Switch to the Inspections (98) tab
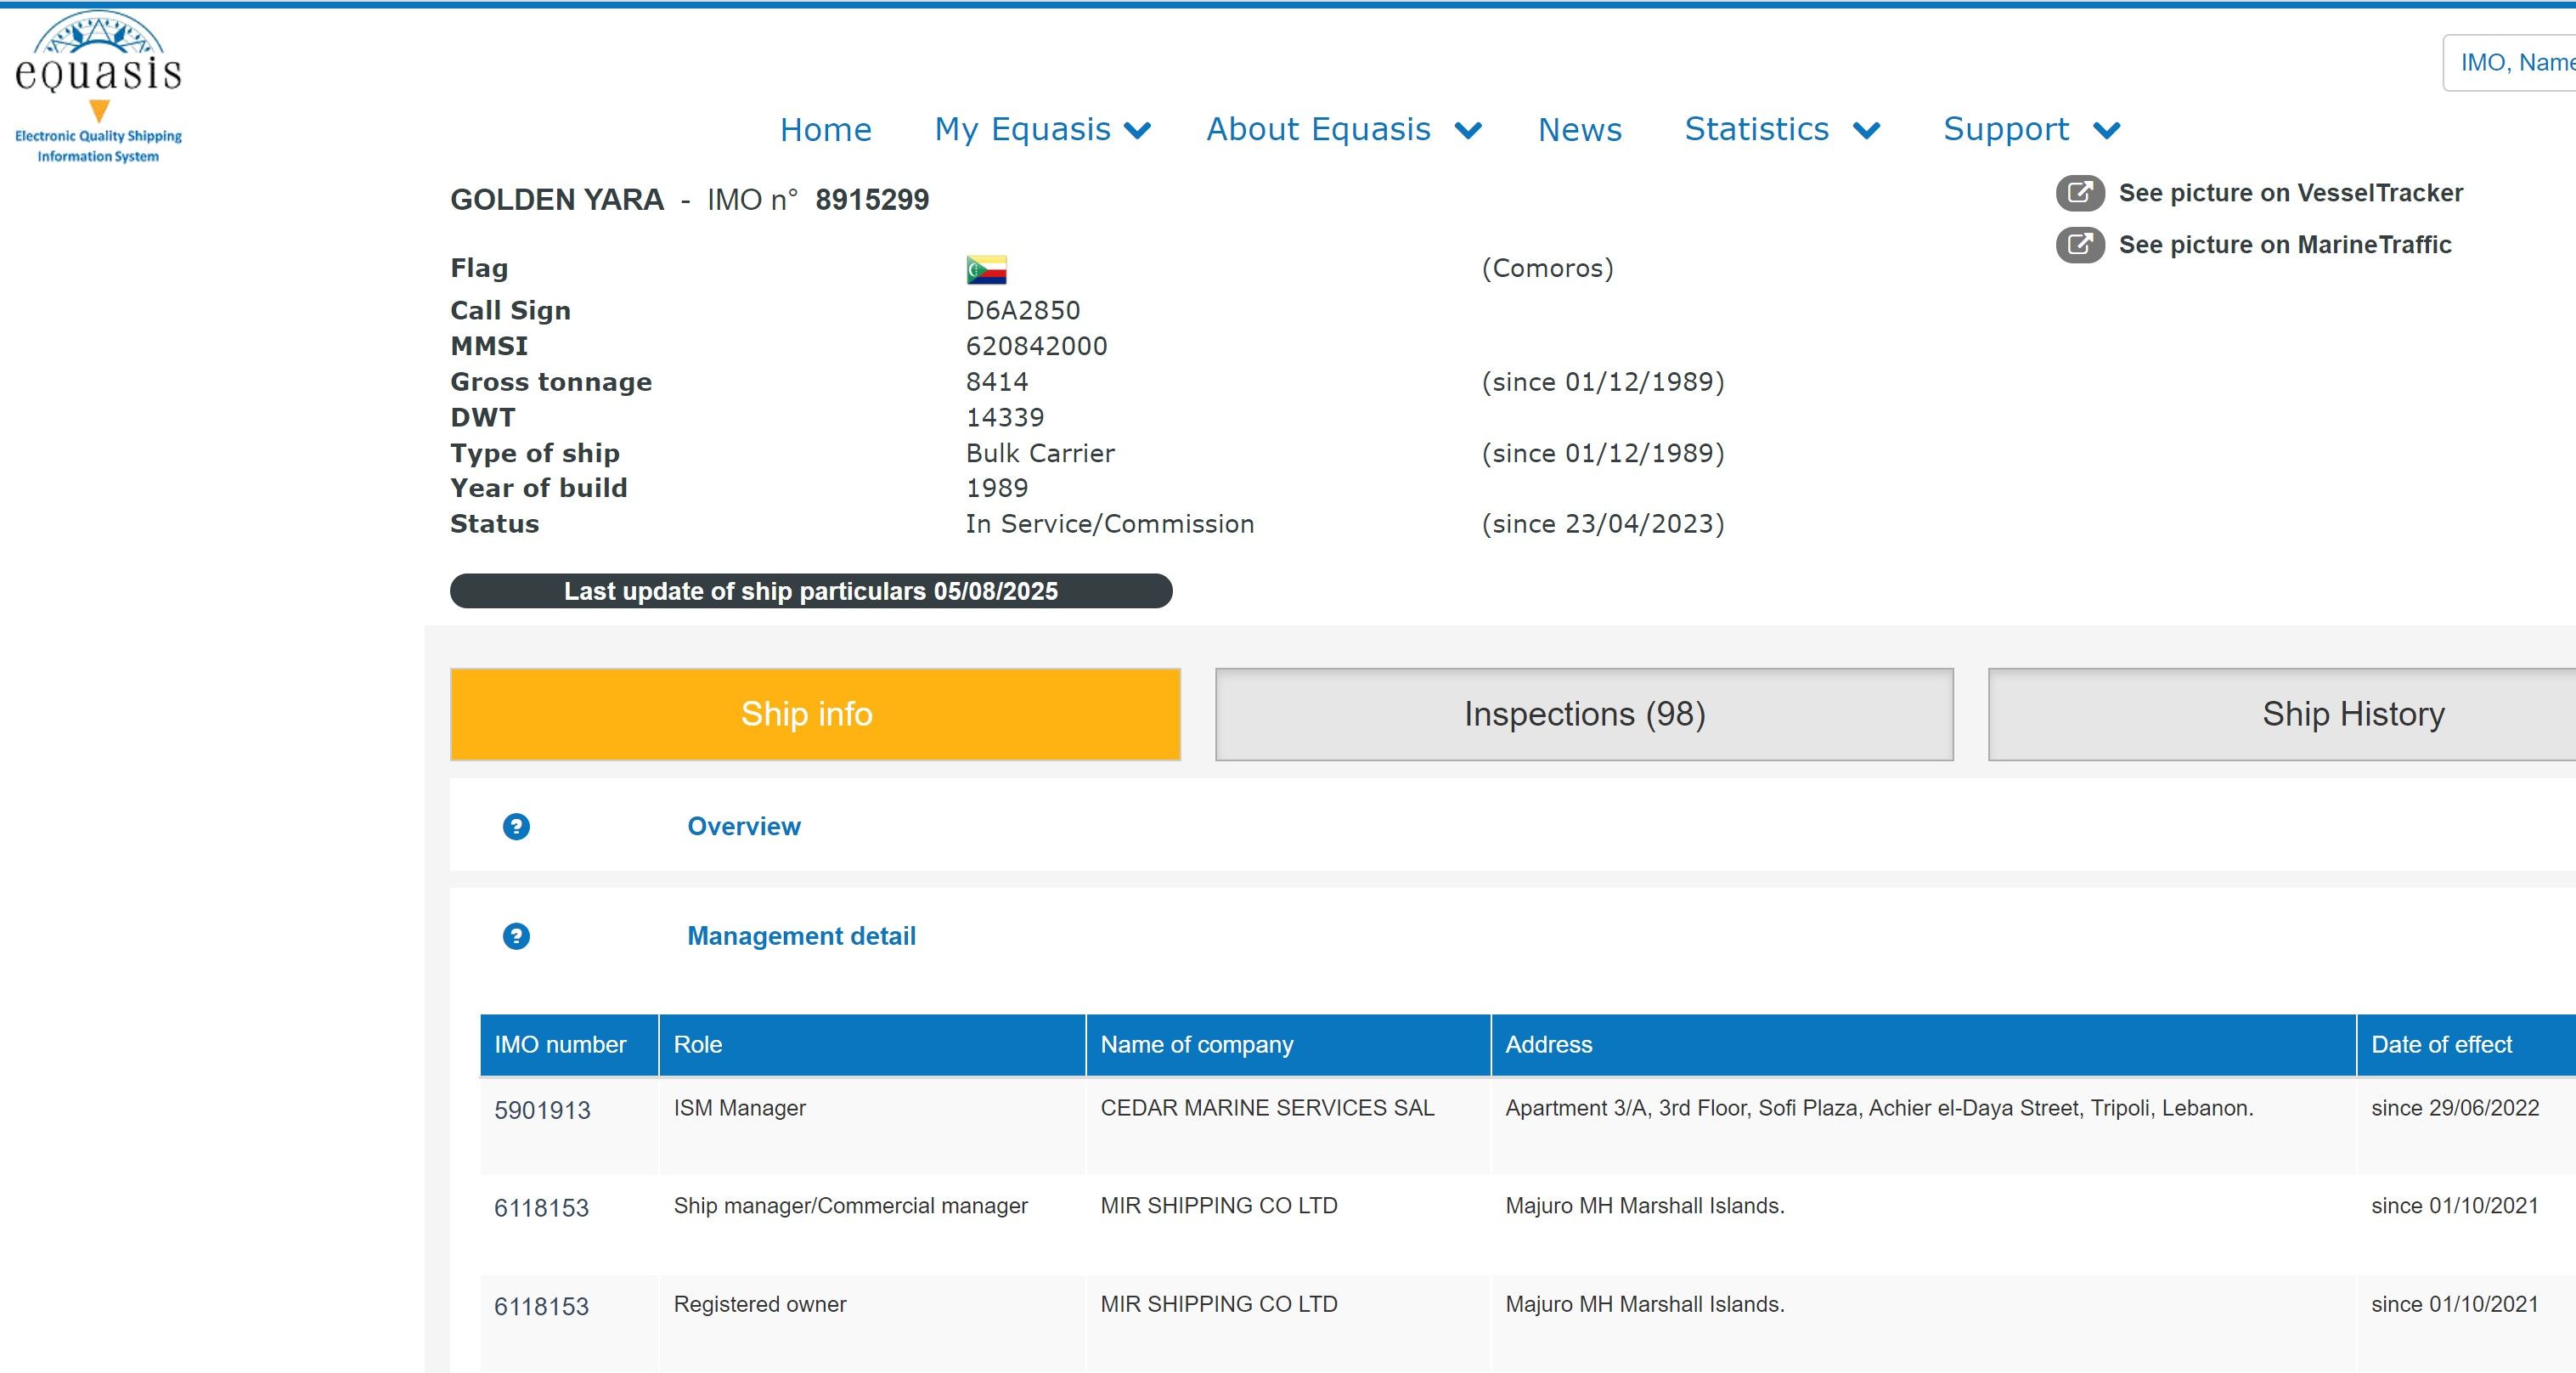Viewport: 2576px width, 1373px height. (1584, 714)
